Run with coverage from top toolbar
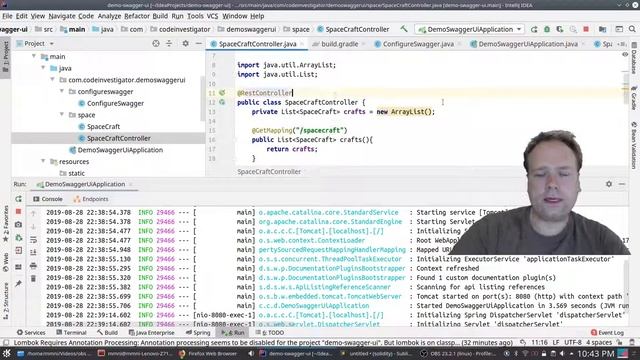640x360 pixels. click(560, 29)
